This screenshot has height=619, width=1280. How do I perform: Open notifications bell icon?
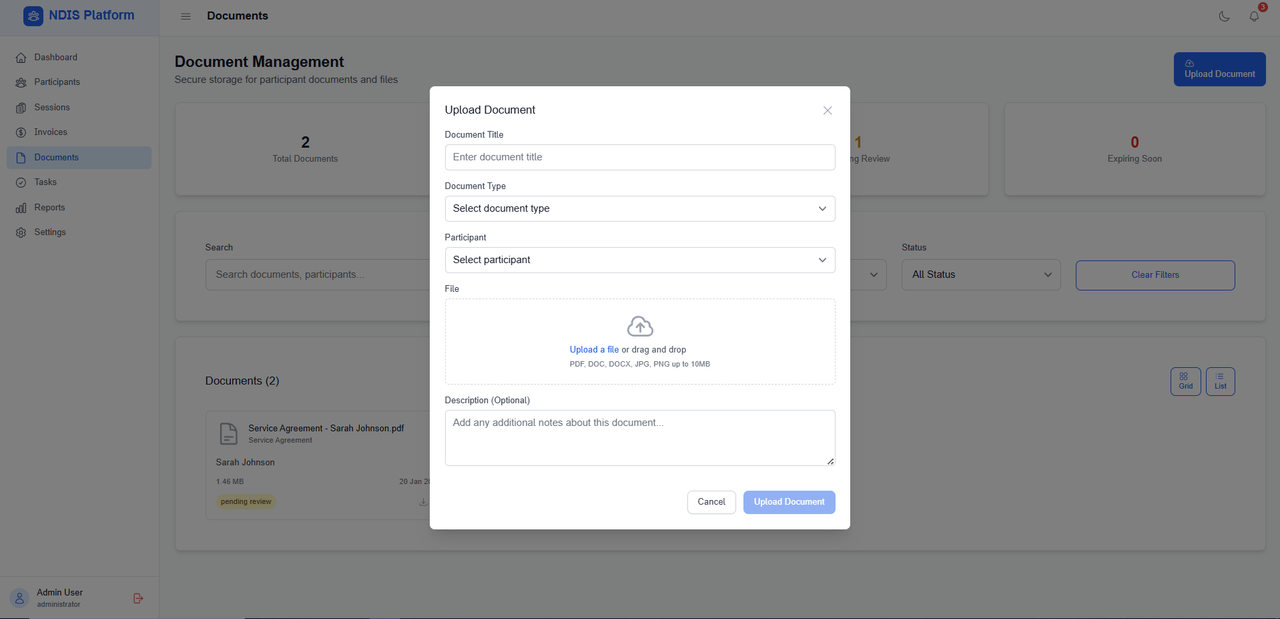tap(1254, 16)
